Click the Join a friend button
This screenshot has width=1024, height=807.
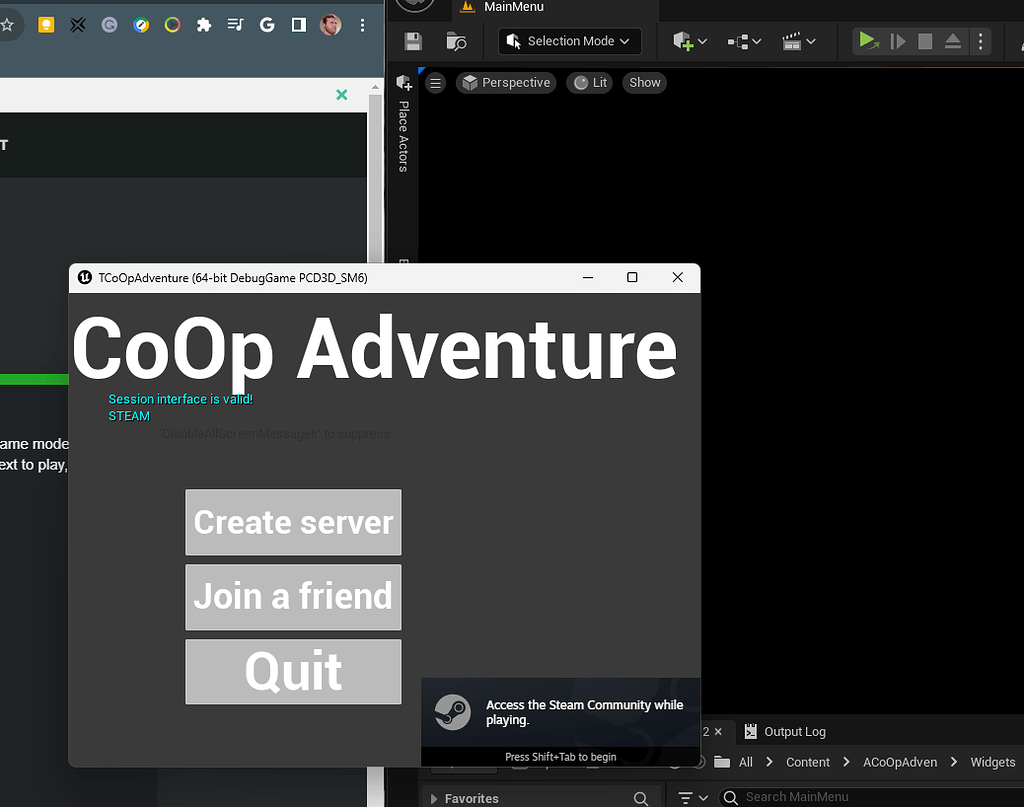(293, 597)
